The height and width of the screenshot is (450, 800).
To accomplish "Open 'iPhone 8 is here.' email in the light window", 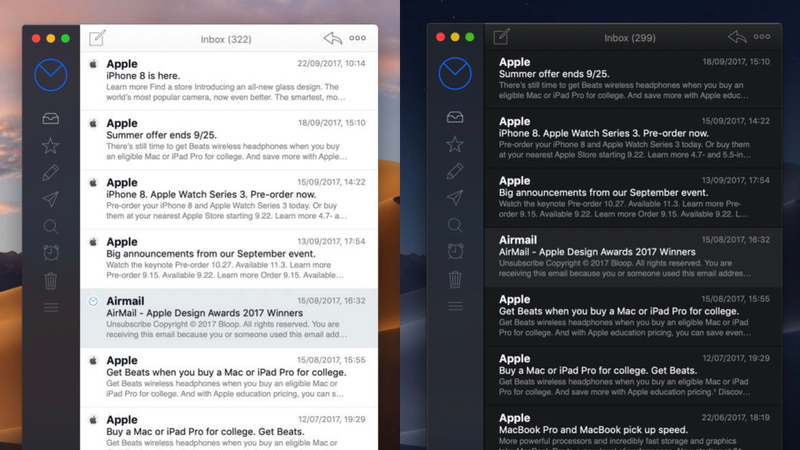I will click(229, 81).
